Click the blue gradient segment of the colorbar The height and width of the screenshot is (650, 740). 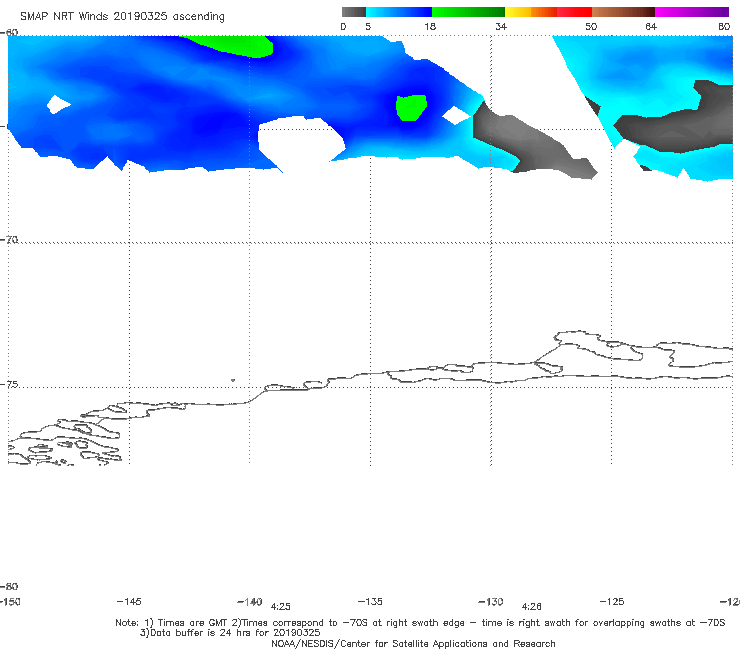[399, 12]
